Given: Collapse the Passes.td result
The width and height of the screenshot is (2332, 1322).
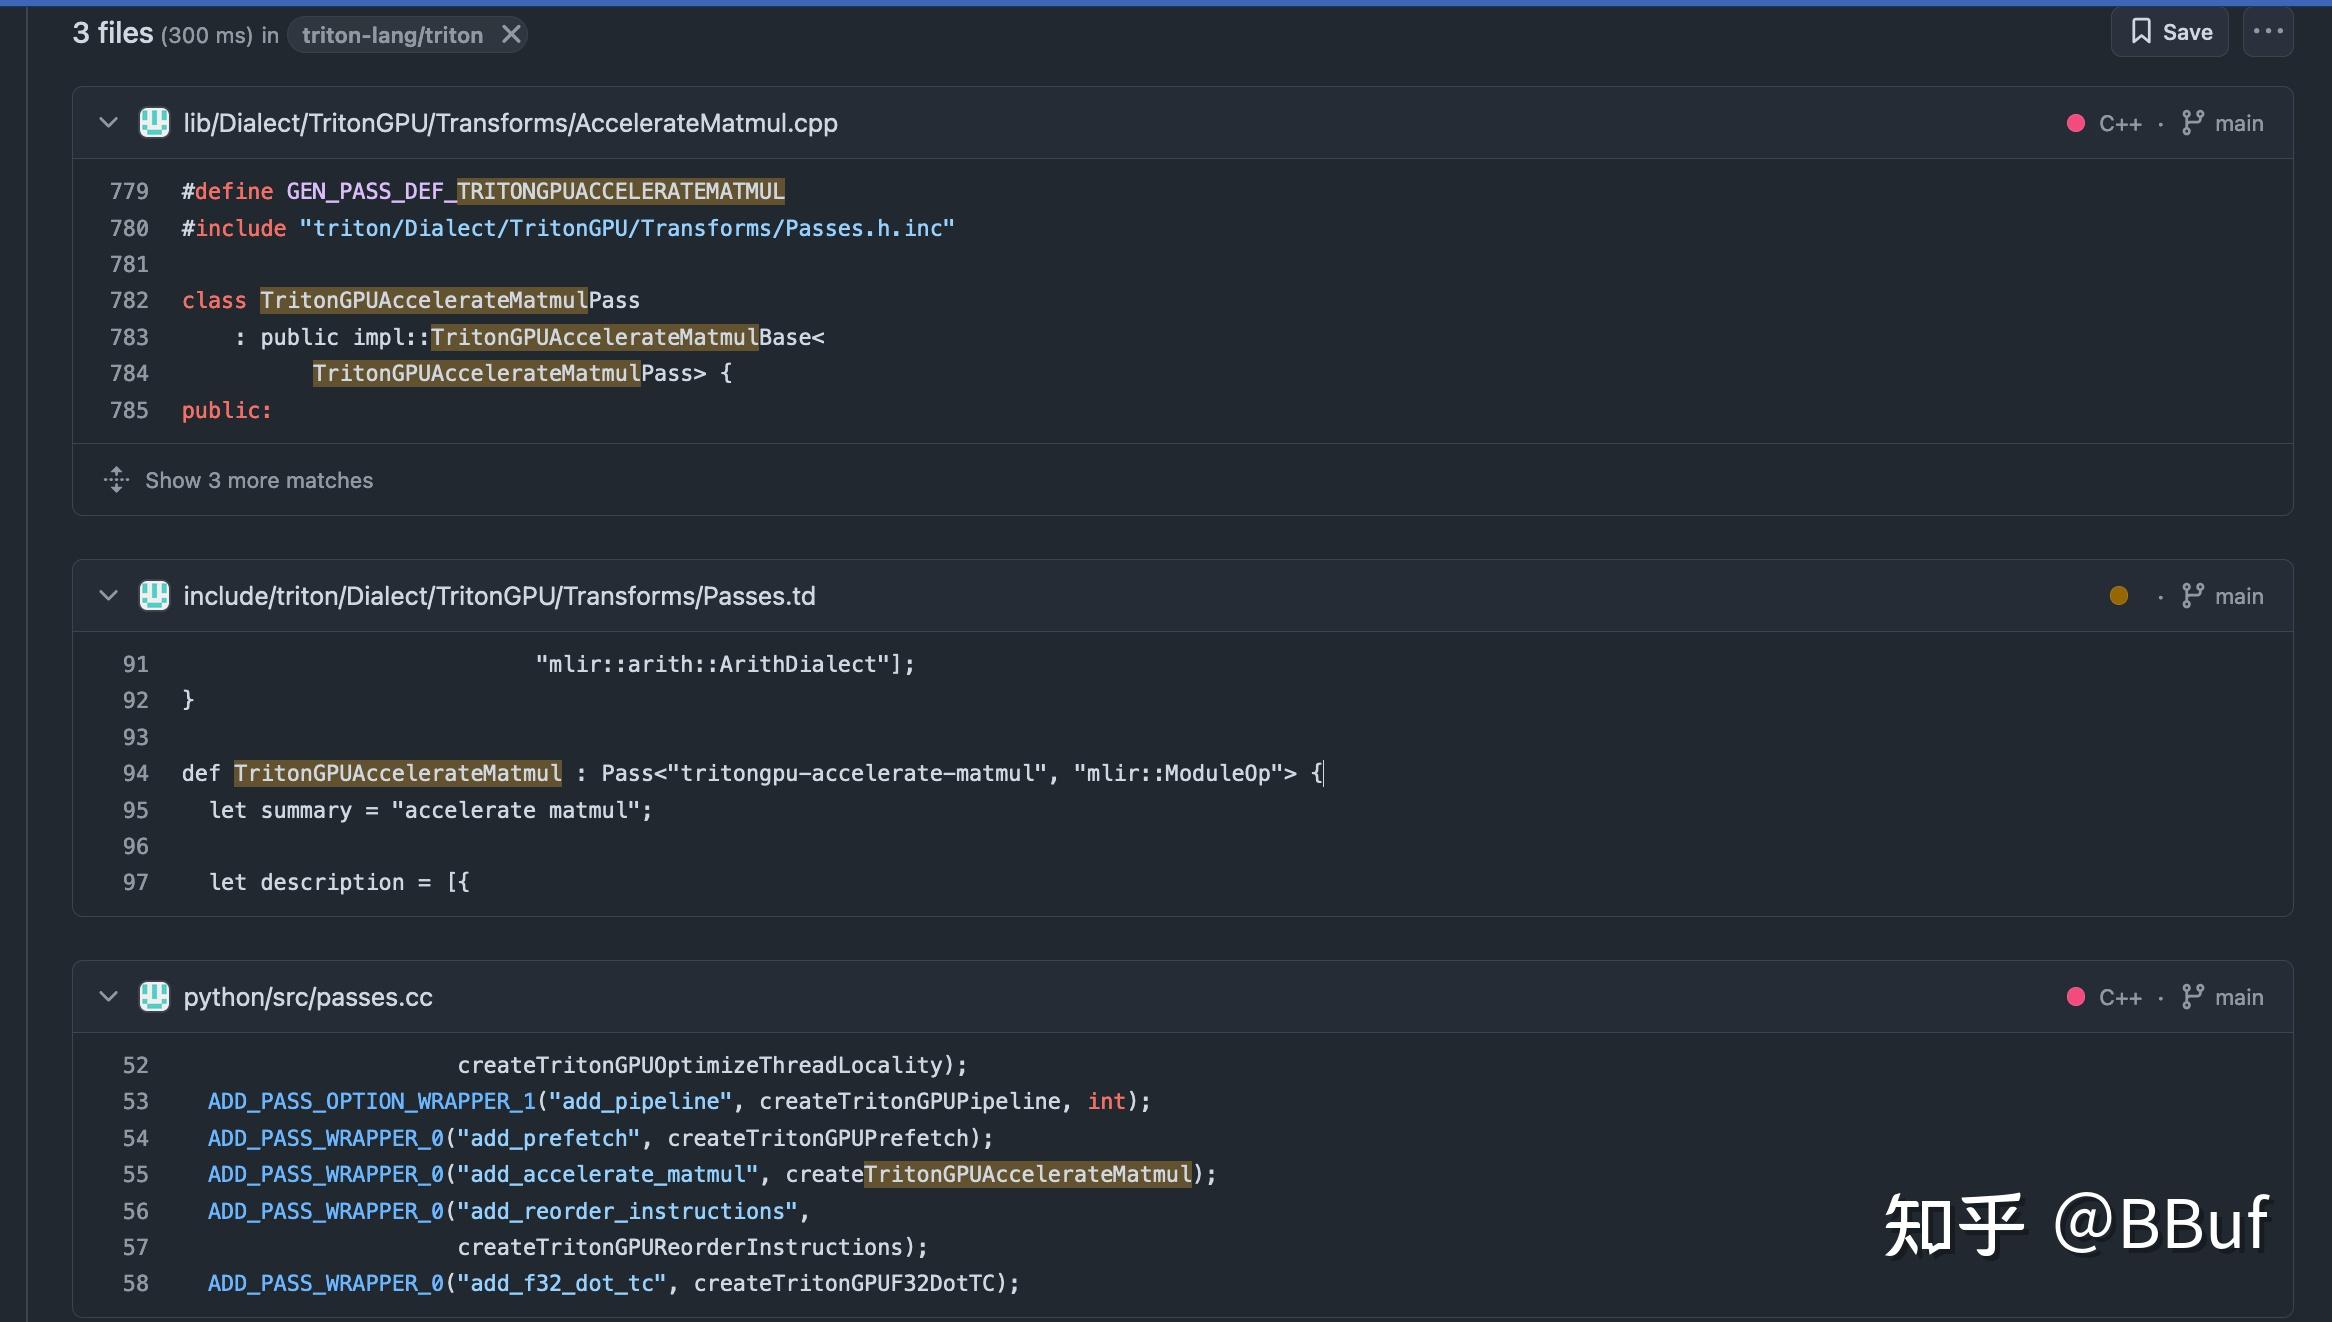Looking at the screenshot, I should tap(108, 596).
